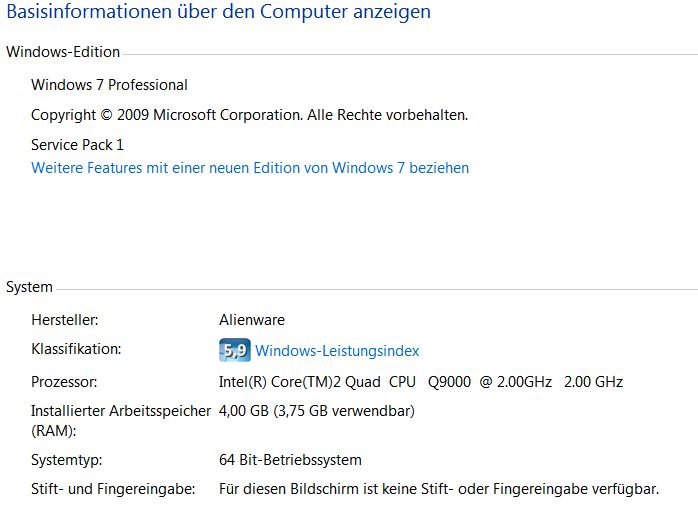Click the 'Systemtyp:' label
This screenshot has width=698, height=513.
pyautogui.click(x=67, y=460)
